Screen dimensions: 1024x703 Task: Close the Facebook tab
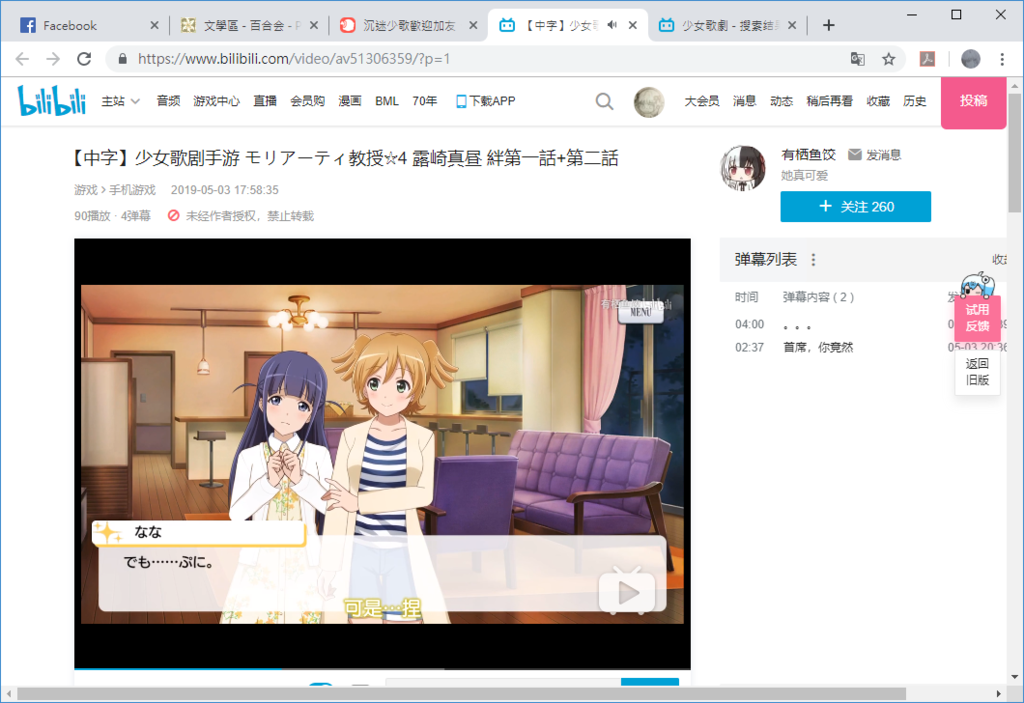(x=154, y=25)
